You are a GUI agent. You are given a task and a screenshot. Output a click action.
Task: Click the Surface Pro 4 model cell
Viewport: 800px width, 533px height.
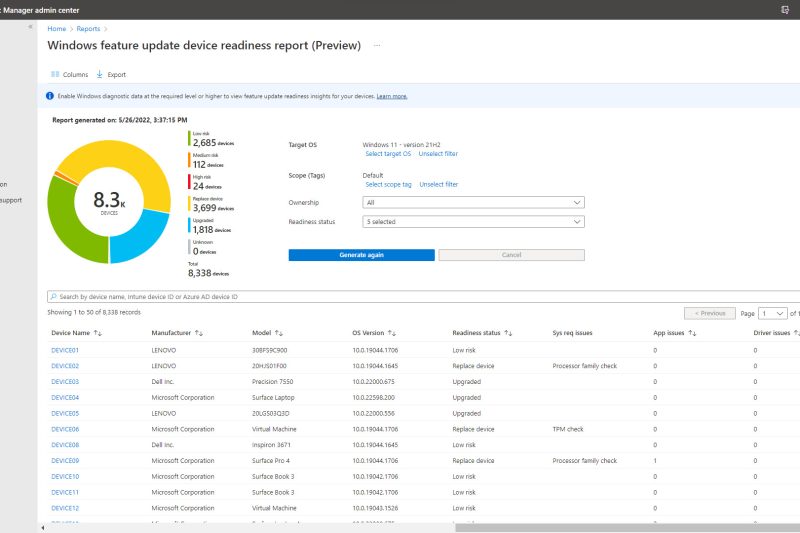coord(271,461)
